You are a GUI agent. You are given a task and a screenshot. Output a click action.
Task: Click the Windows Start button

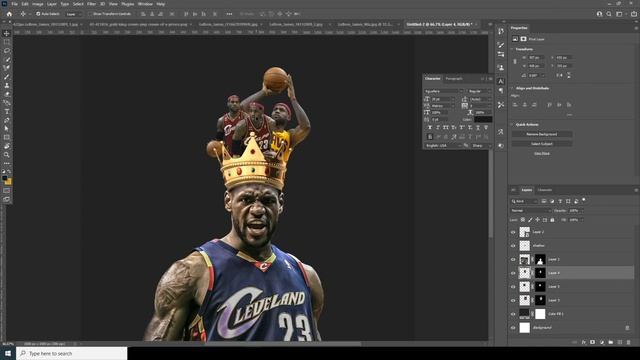click(8, 353)
